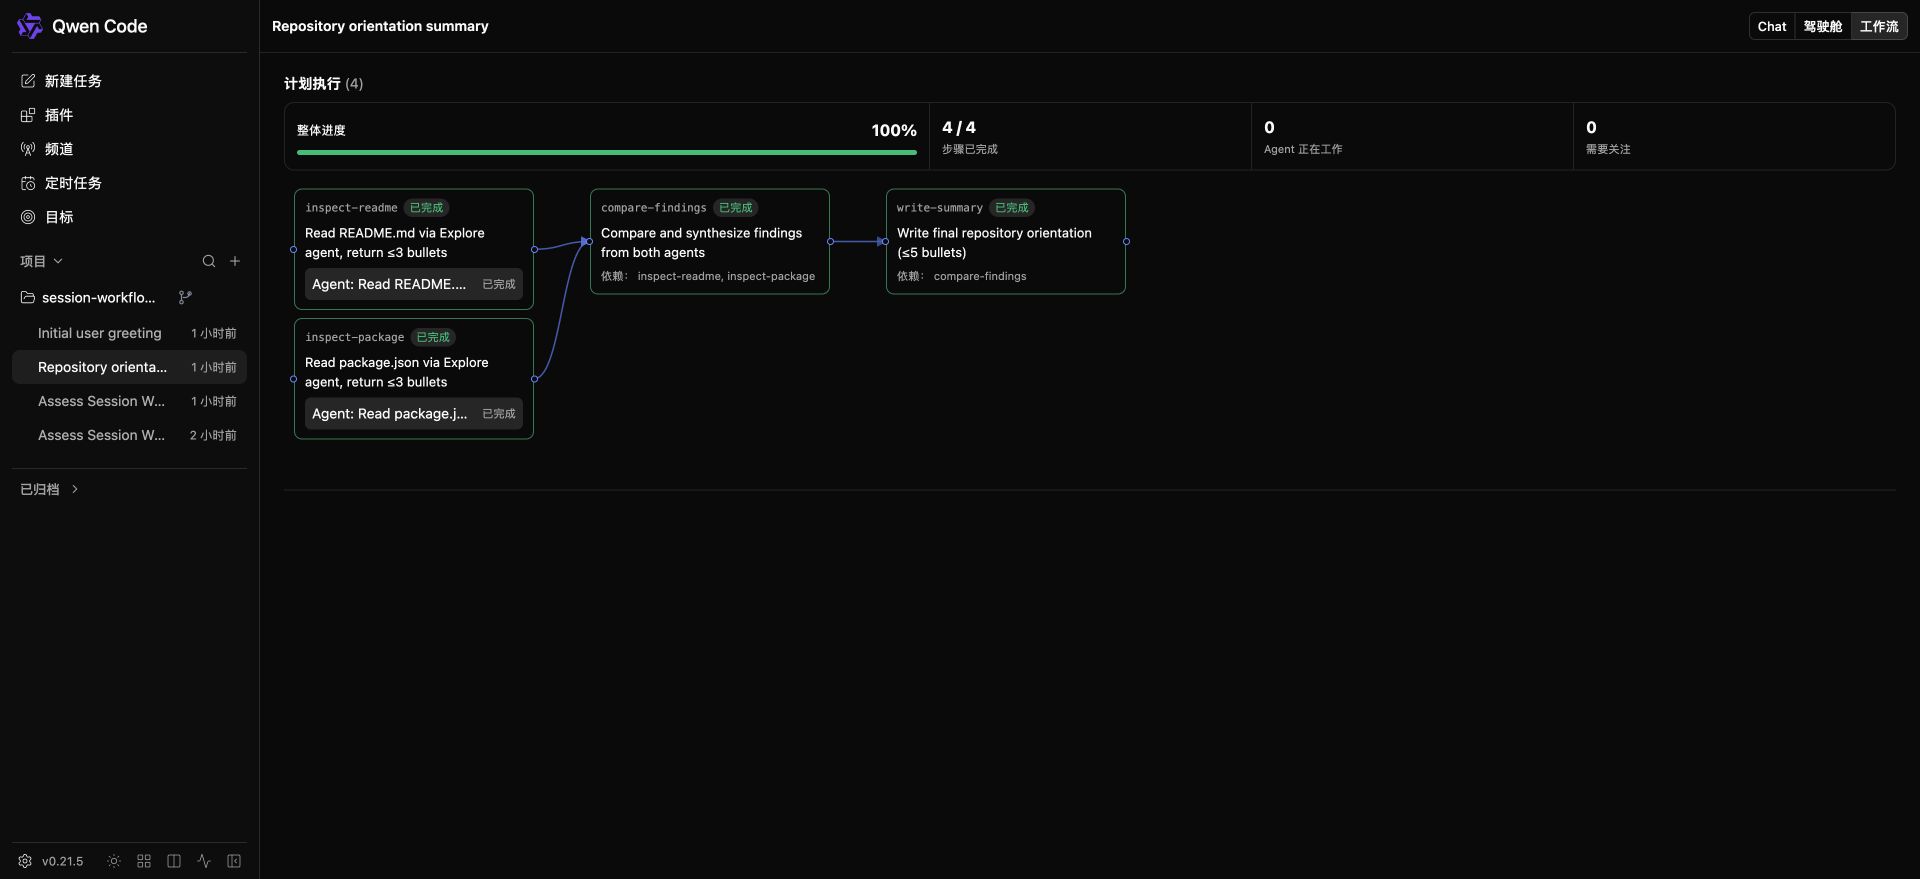This screenshot has height=879, width=1920.
Task: Click the inspect-readme step title
Action: (x=351, y=208)
